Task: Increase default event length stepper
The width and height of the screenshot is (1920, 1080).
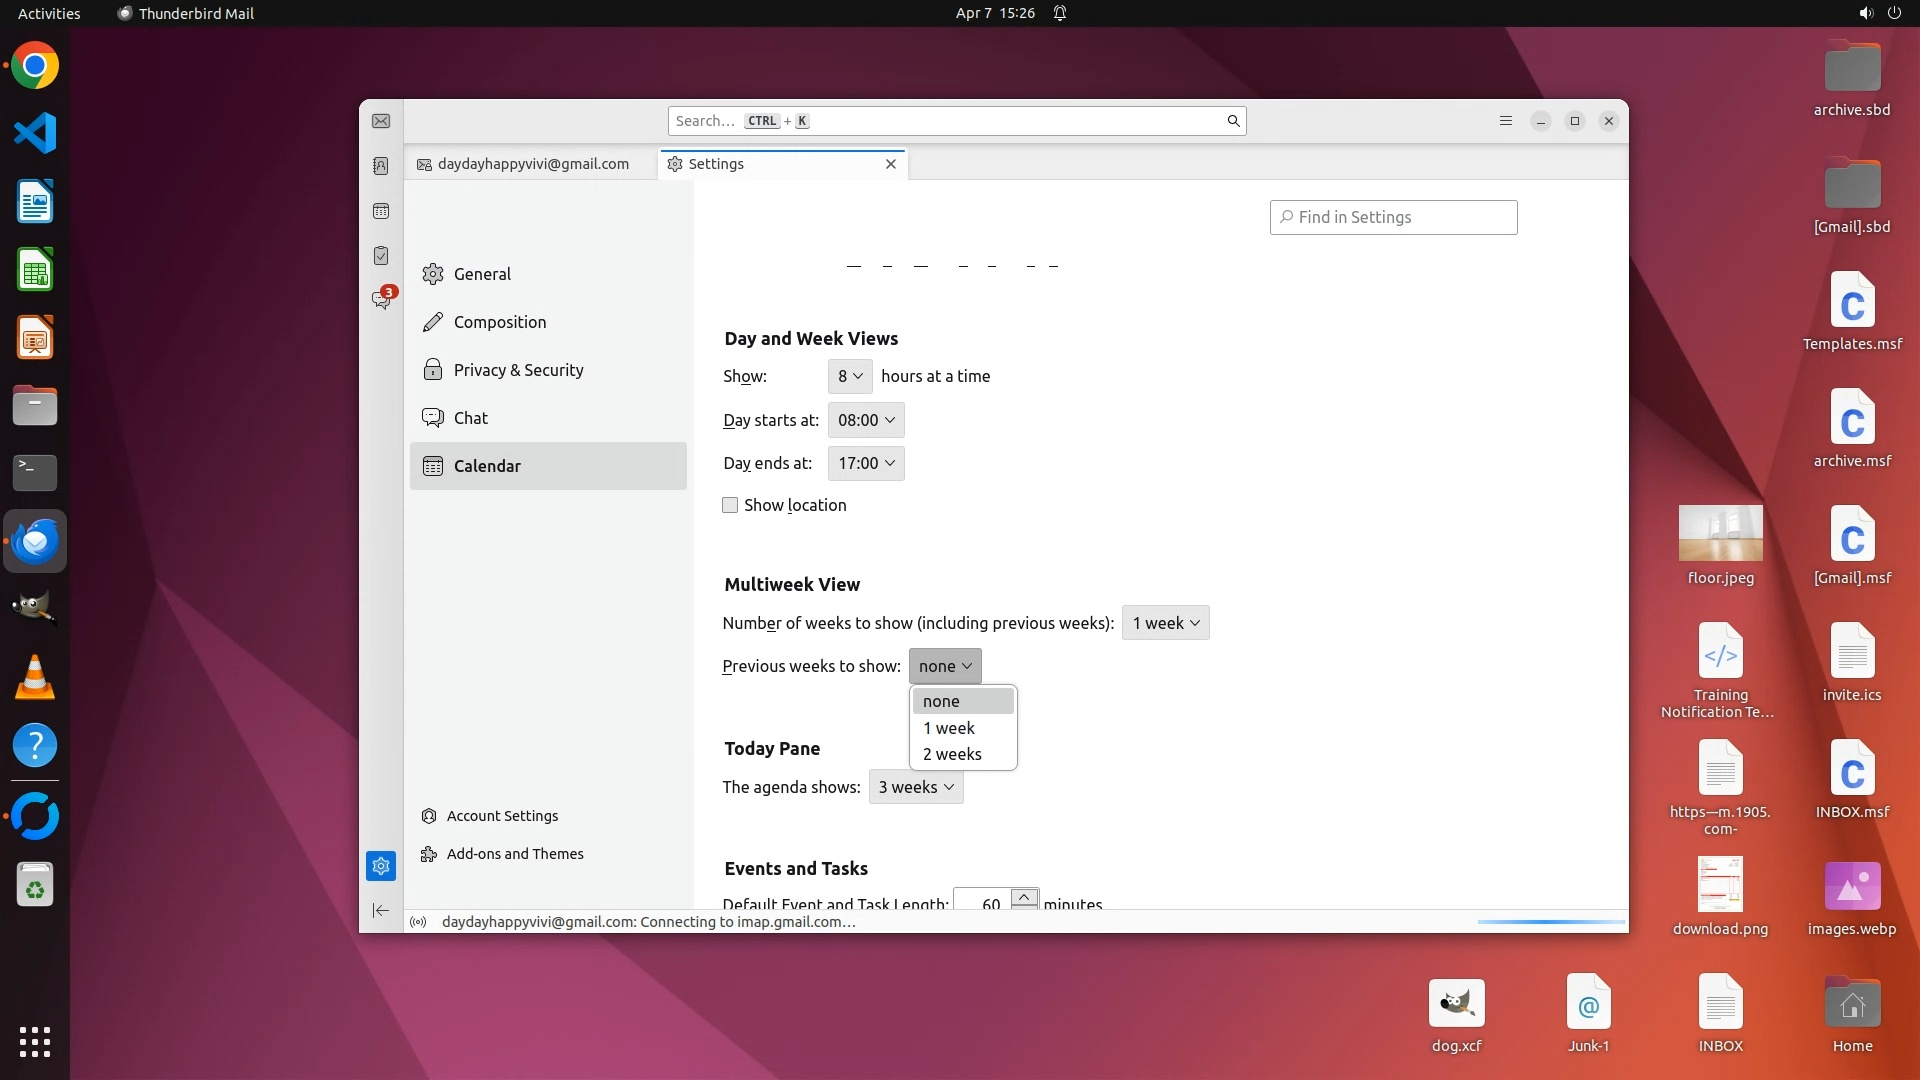Action: click(1024, 896)
